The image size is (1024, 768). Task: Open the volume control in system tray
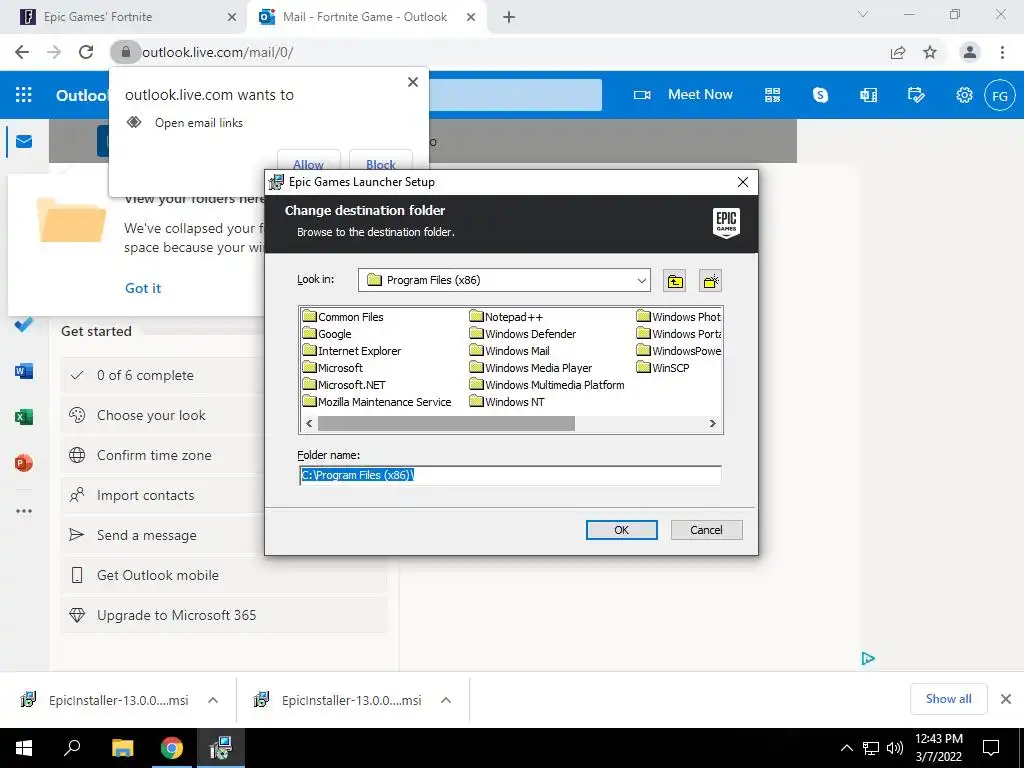895,748
